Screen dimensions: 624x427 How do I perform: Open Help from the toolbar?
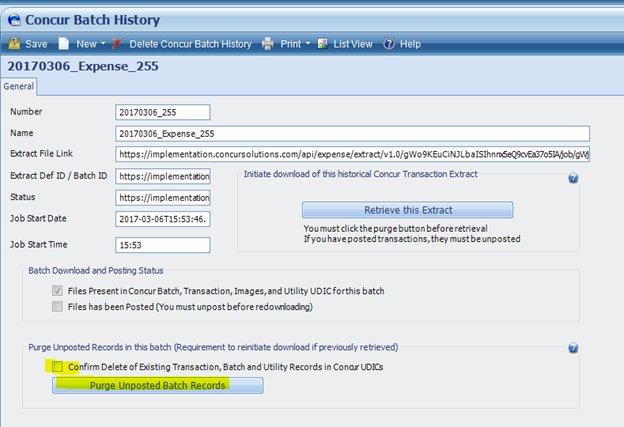410,44
